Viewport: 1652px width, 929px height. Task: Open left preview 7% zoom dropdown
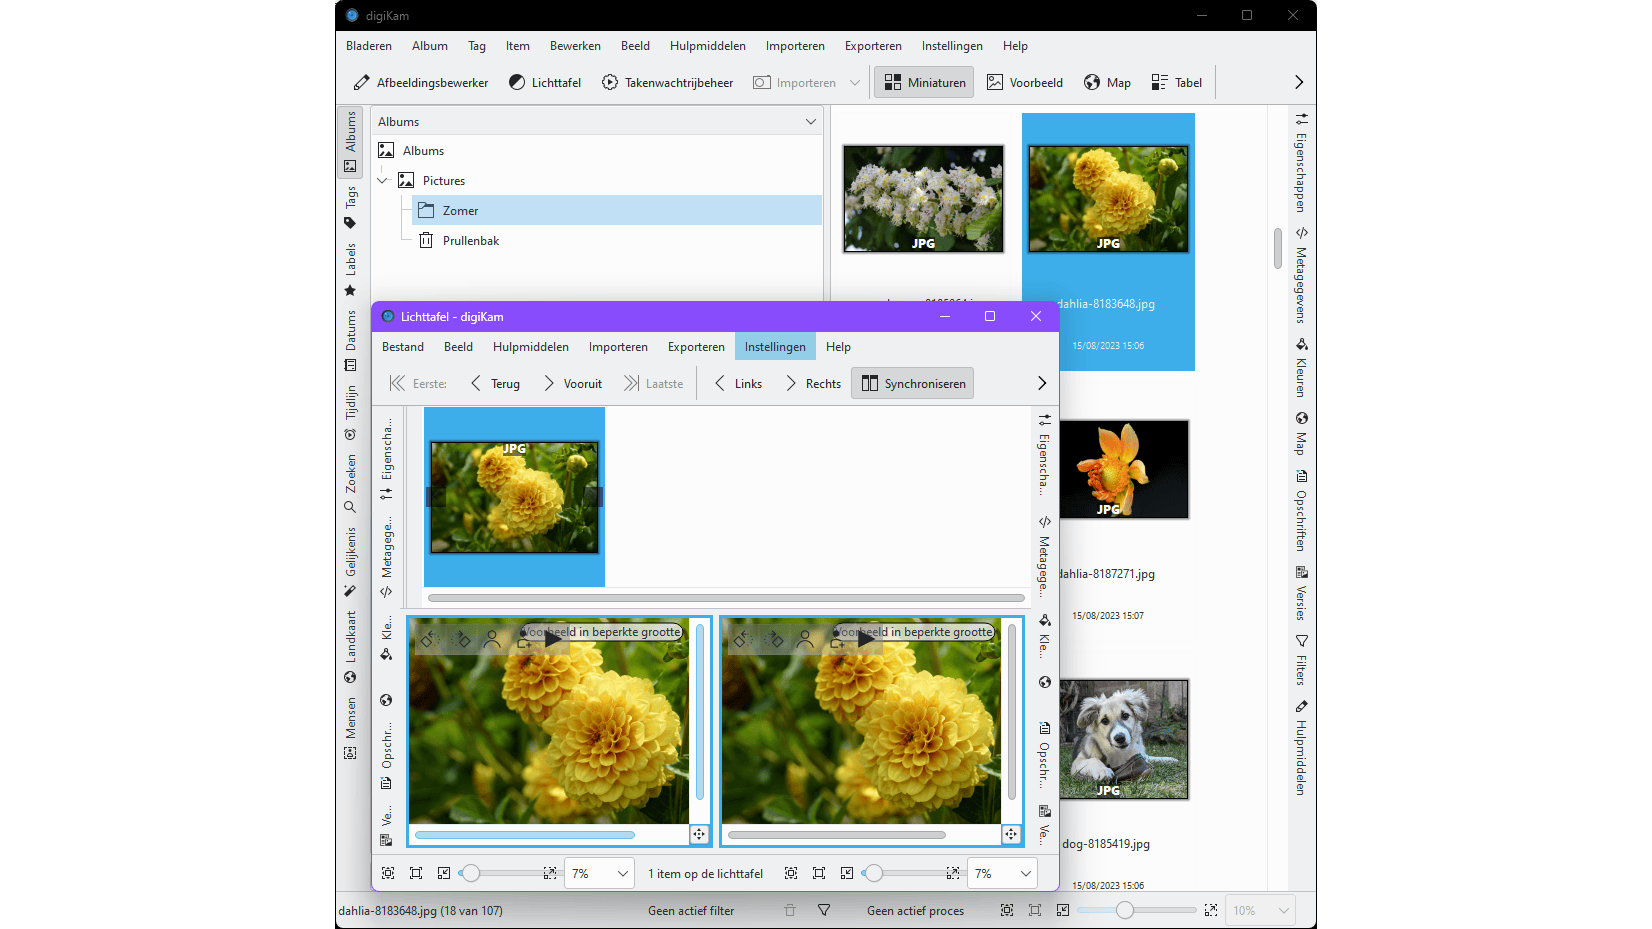click(x=600, y=873)
